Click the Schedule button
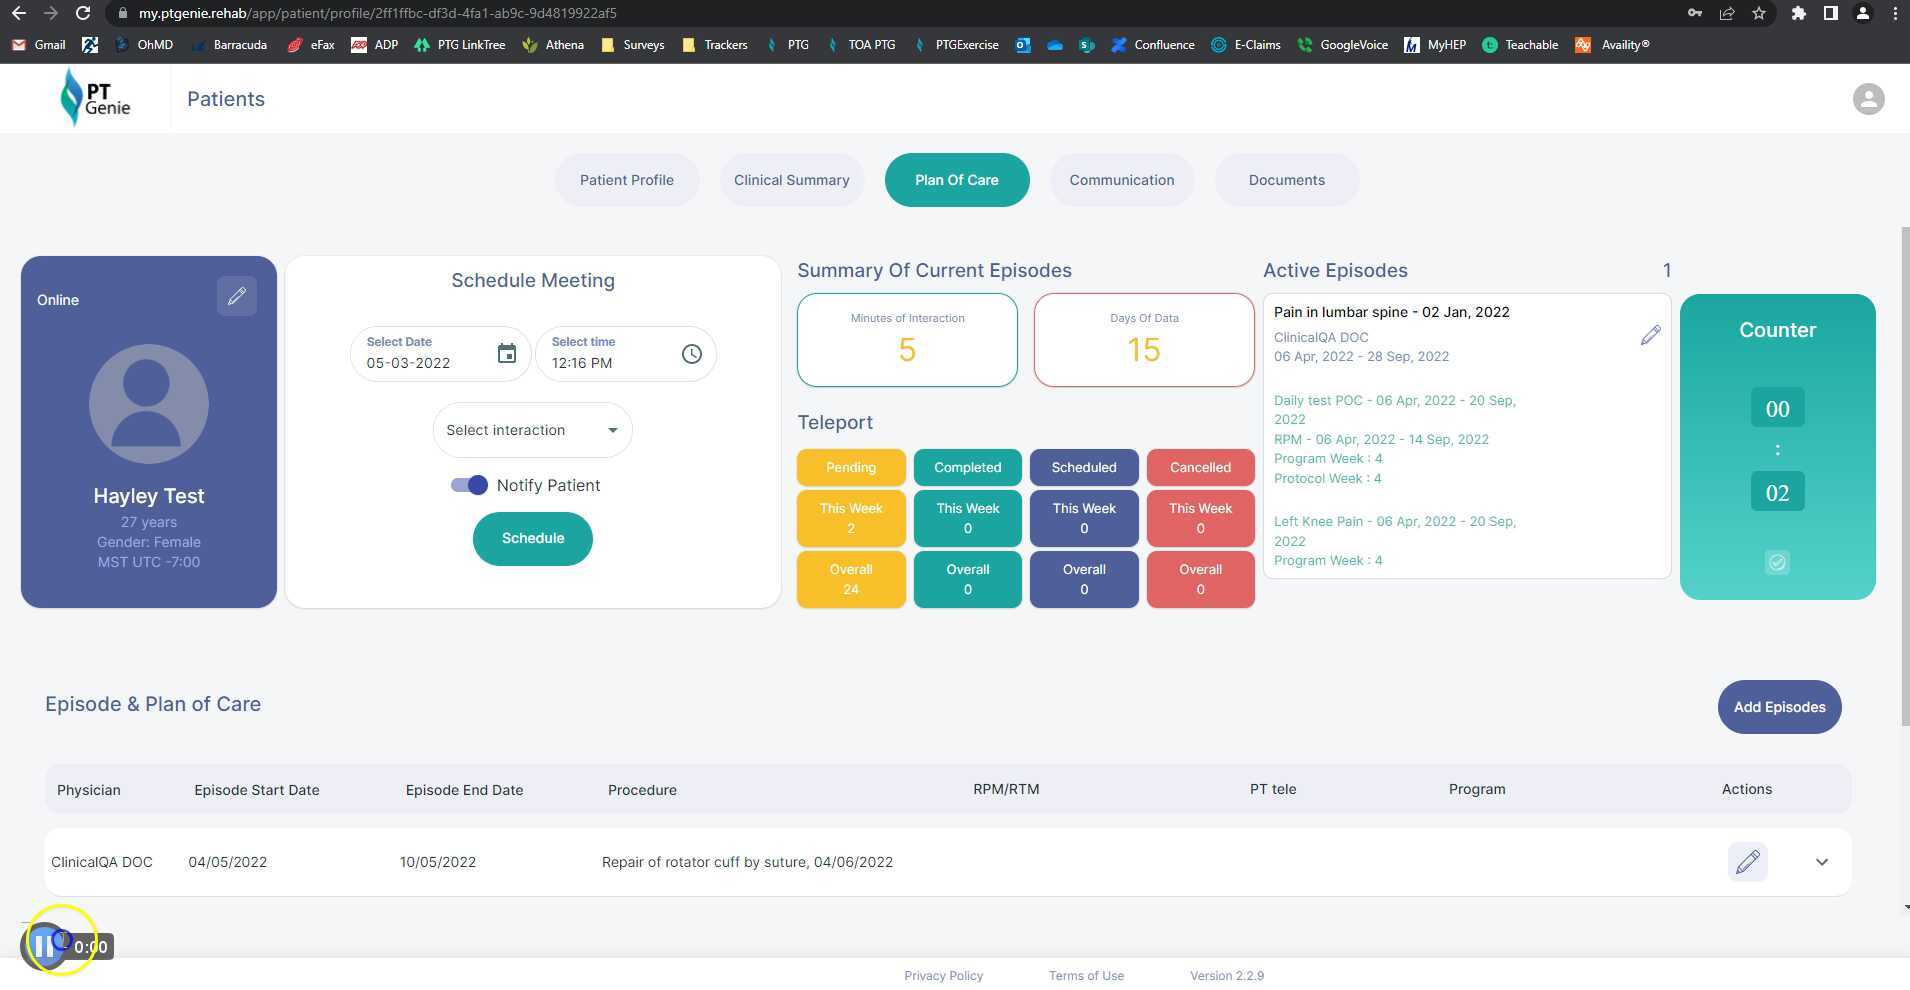The height and width of the screenshot is (990, 1910). (533, 538)
